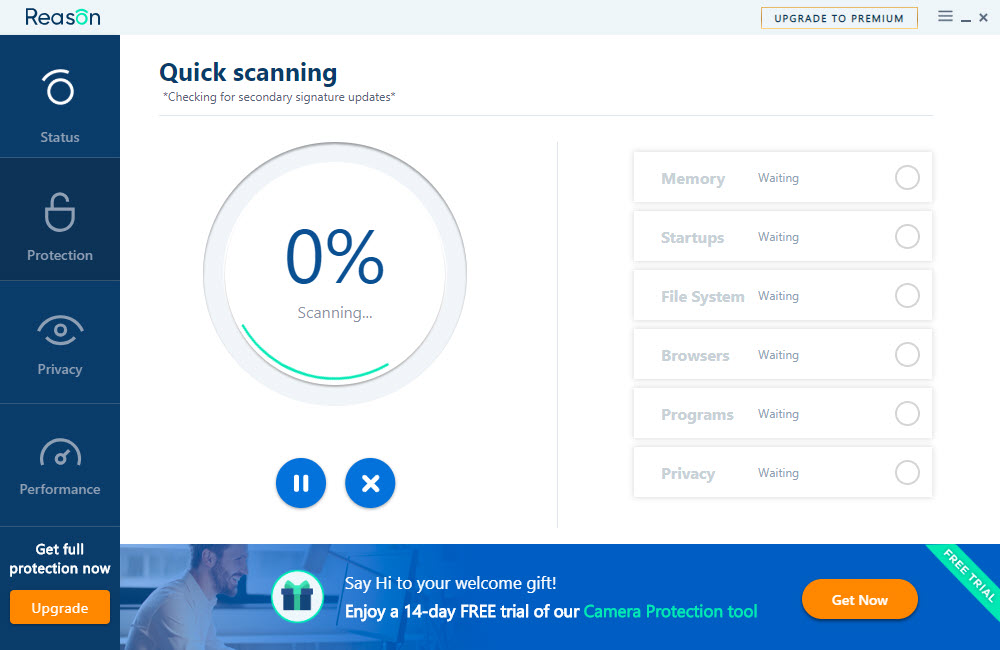This screenshot has height=650, width=1000.
Task: Click the Browsers scan row label
Action: point(695,355)
